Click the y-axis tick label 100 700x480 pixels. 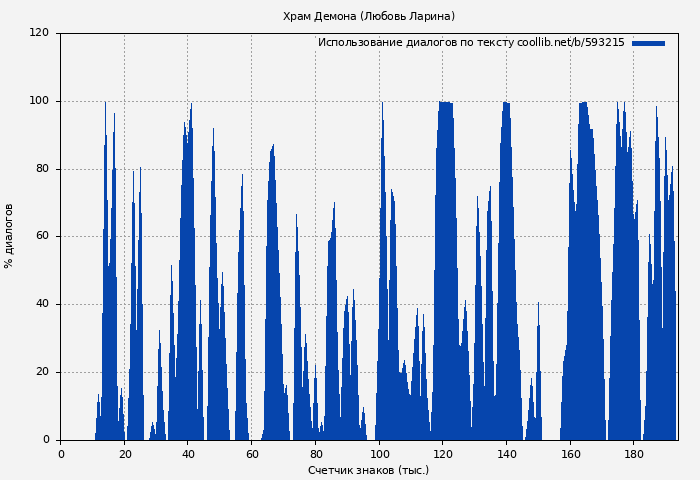click(39, 101)
